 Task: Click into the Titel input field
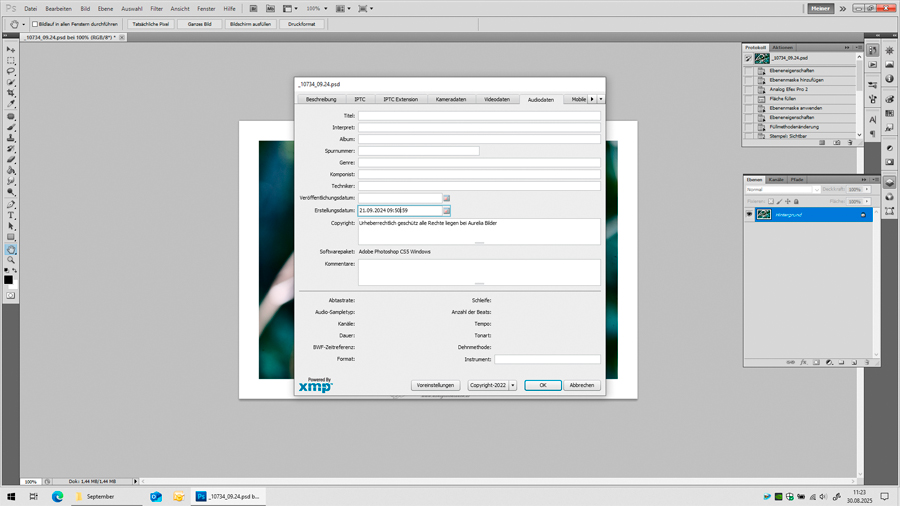click(x=479, y=116)
